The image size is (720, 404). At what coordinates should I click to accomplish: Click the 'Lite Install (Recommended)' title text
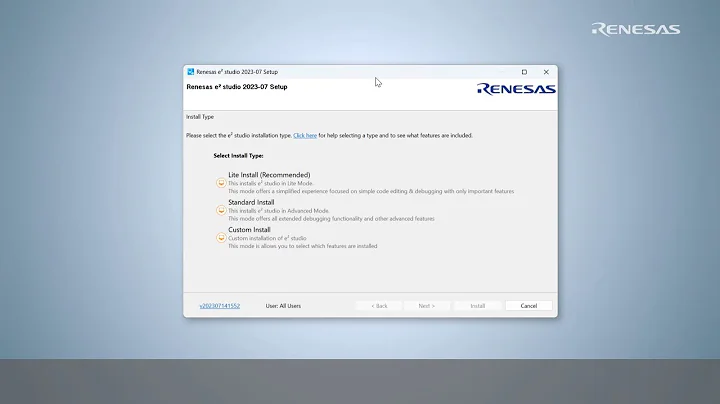pos(269,175)
